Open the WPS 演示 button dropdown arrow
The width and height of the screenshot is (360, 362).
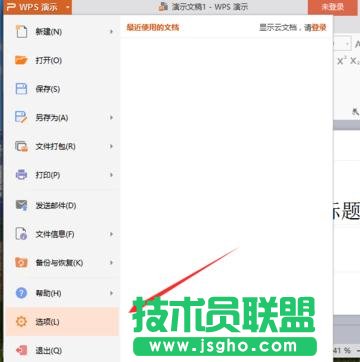pos(68,7)
